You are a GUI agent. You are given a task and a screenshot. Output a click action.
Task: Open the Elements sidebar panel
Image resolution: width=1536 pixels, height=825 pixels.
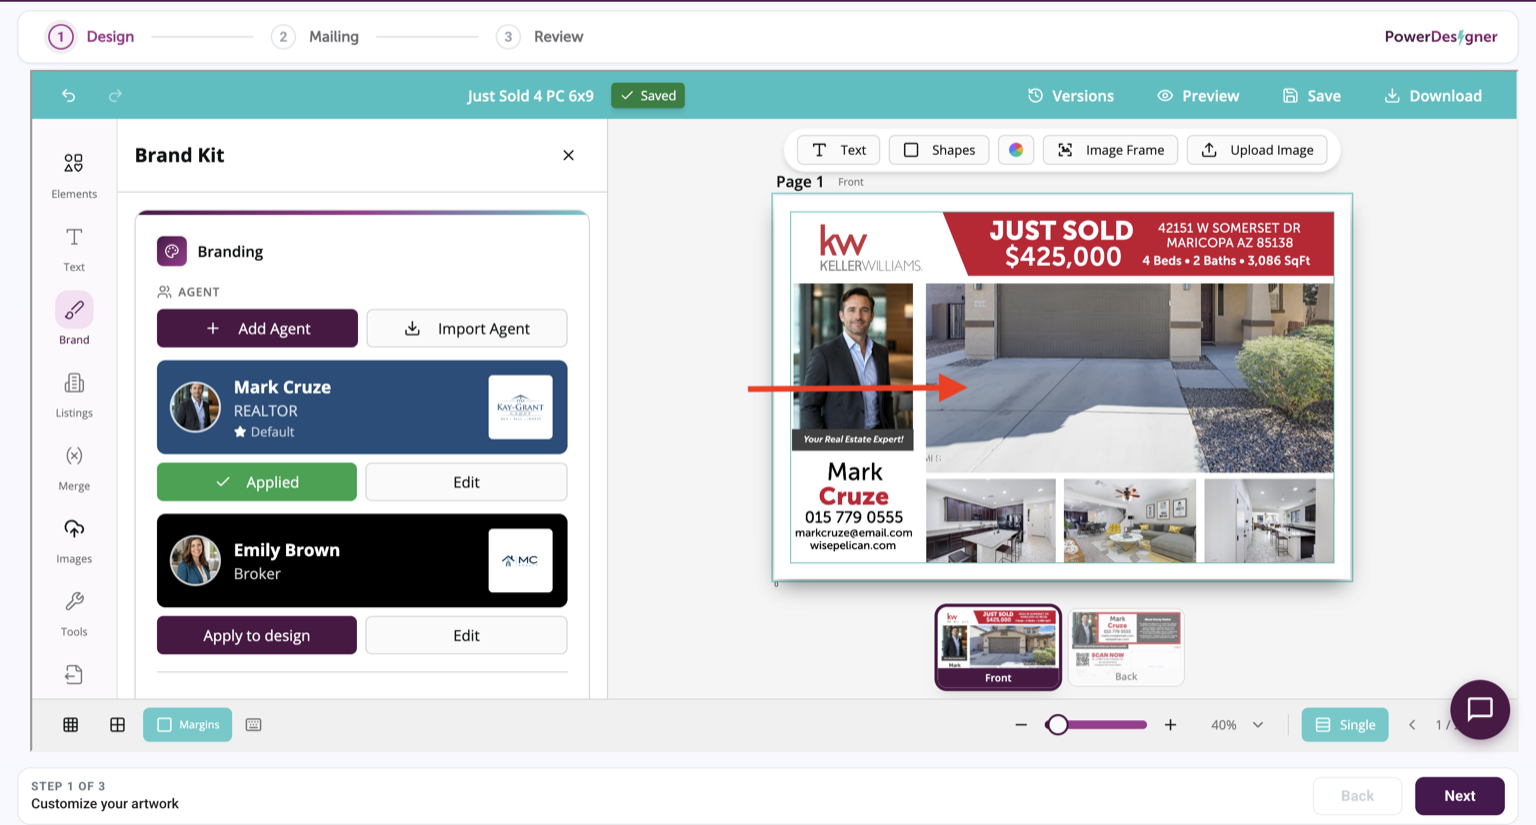click(x=74, y=175)
